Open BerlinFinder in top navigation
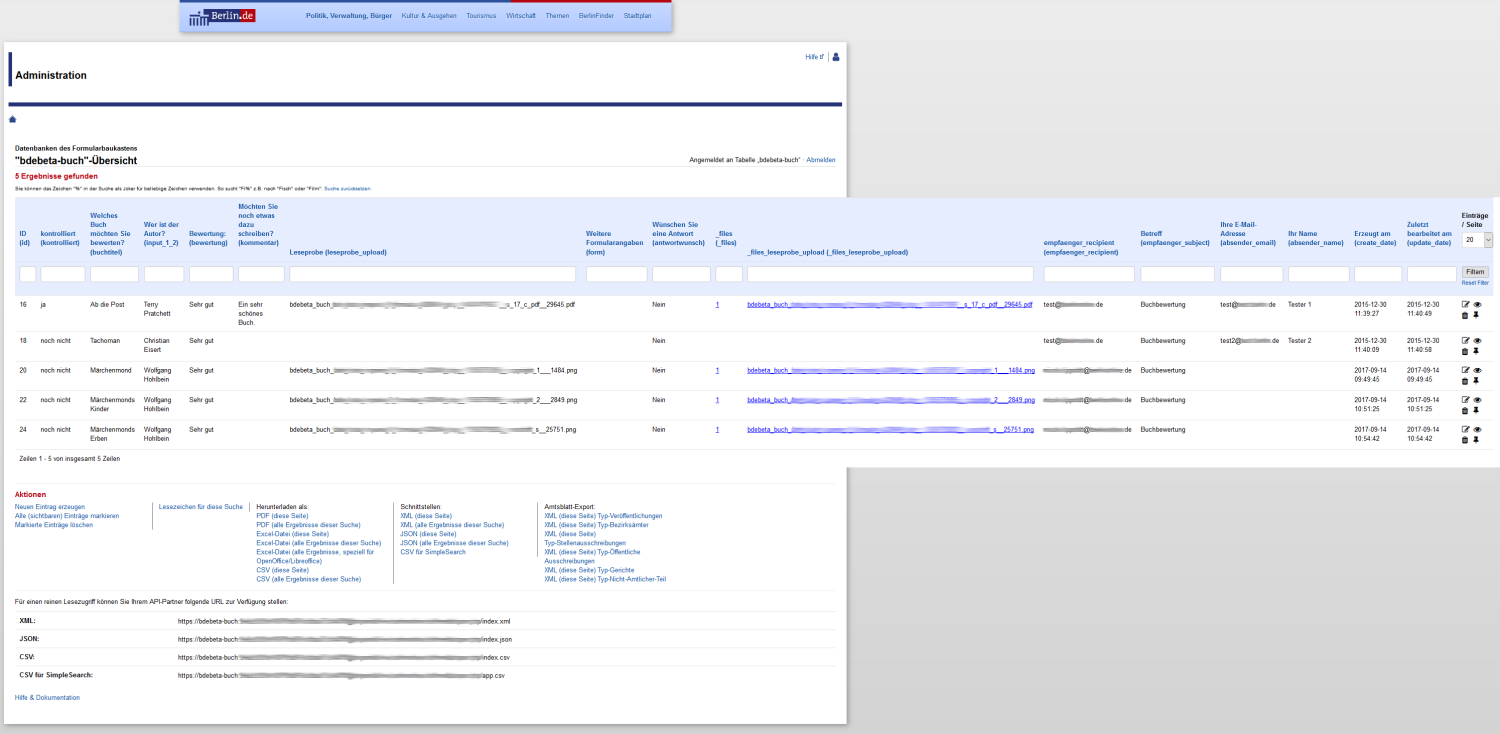Image resolution: width=1500 pixels, height=734 pixels. click(x=596, y=16)
